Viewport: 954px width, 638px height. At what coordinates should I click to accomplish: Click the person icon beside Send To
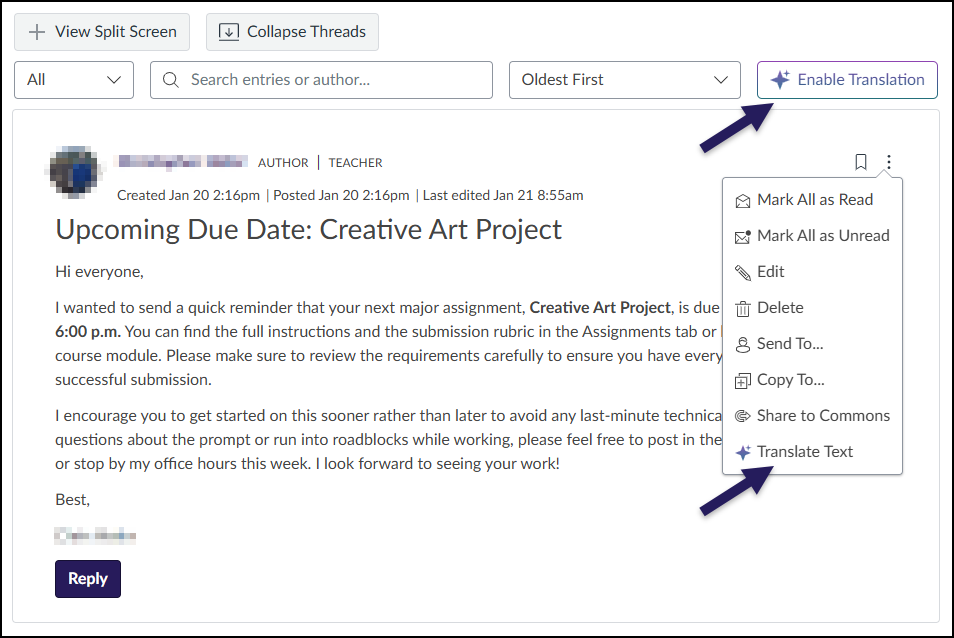click(x=742, y=343)
